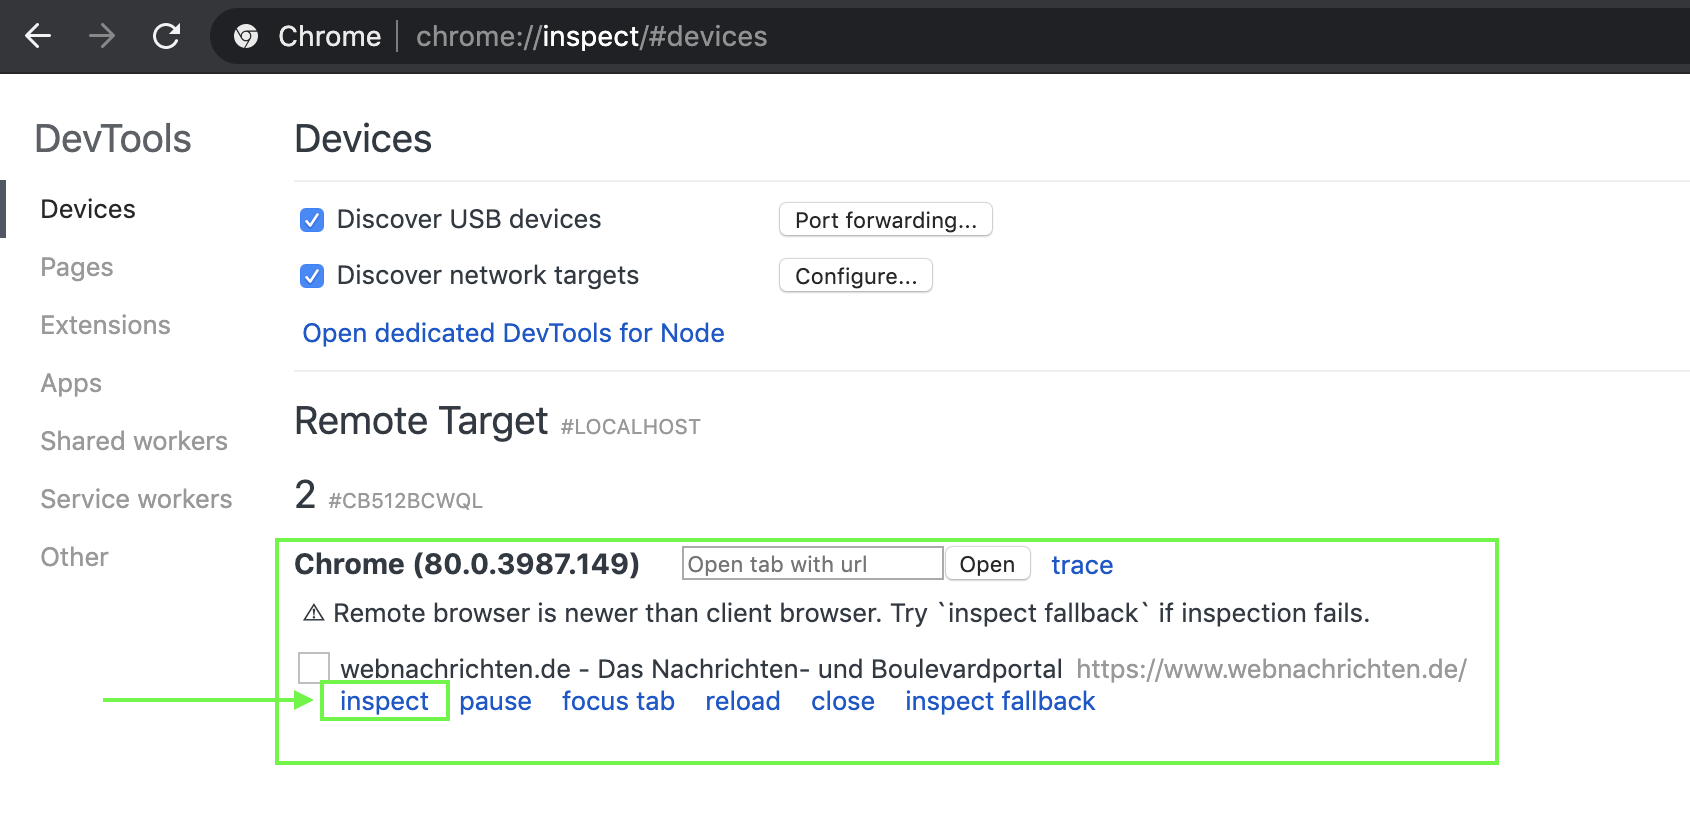Open Service workers section

click(x=136, y=499)
